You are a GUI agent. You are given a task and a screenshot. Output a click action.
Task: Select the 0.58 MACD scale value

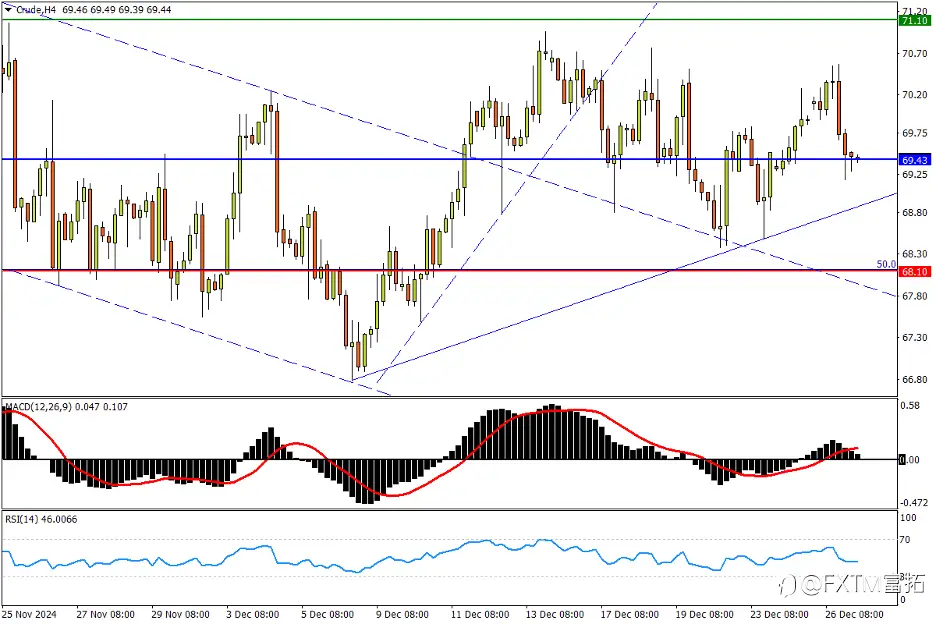(x=910, y=406)
